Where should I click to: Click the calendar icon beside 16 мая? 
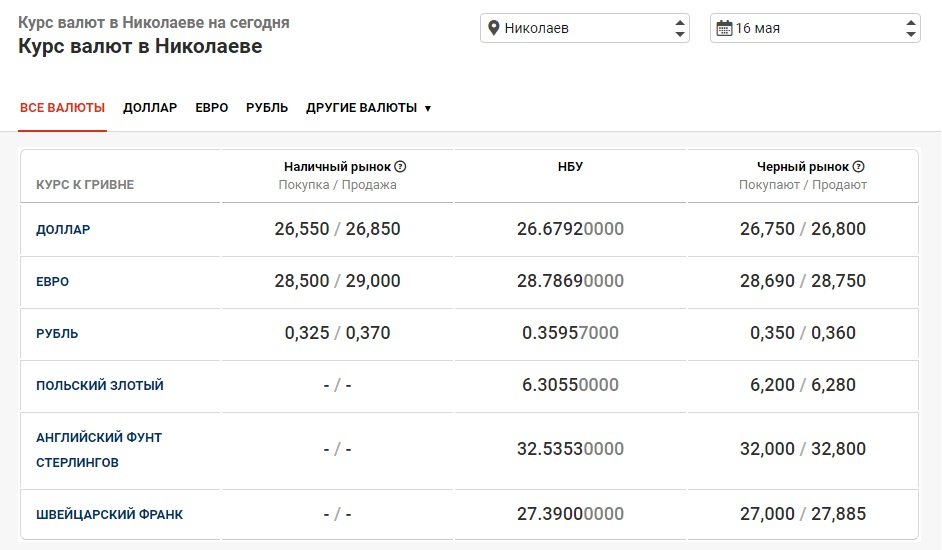pos(724,28)
